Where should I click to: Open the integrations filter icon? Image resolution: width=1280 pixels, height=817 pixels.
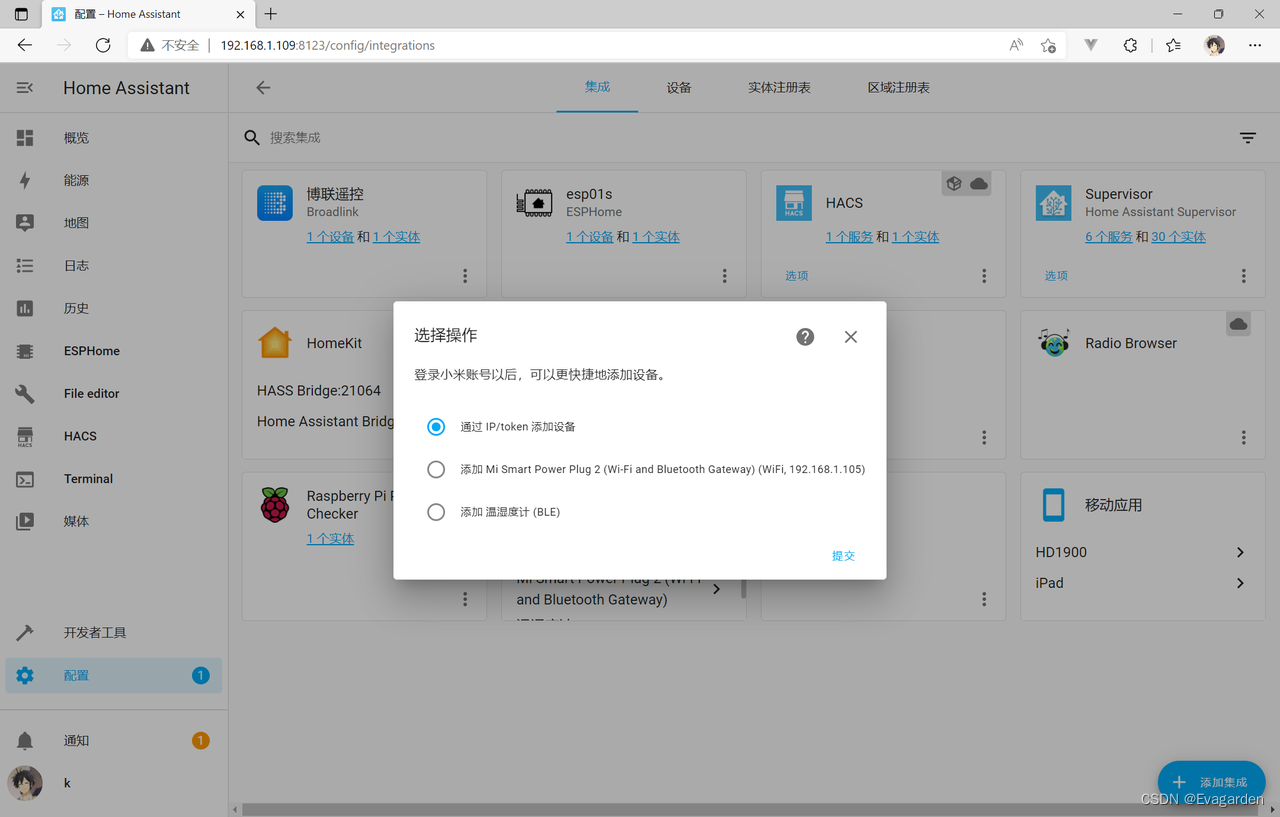[x=1248, y=138]
